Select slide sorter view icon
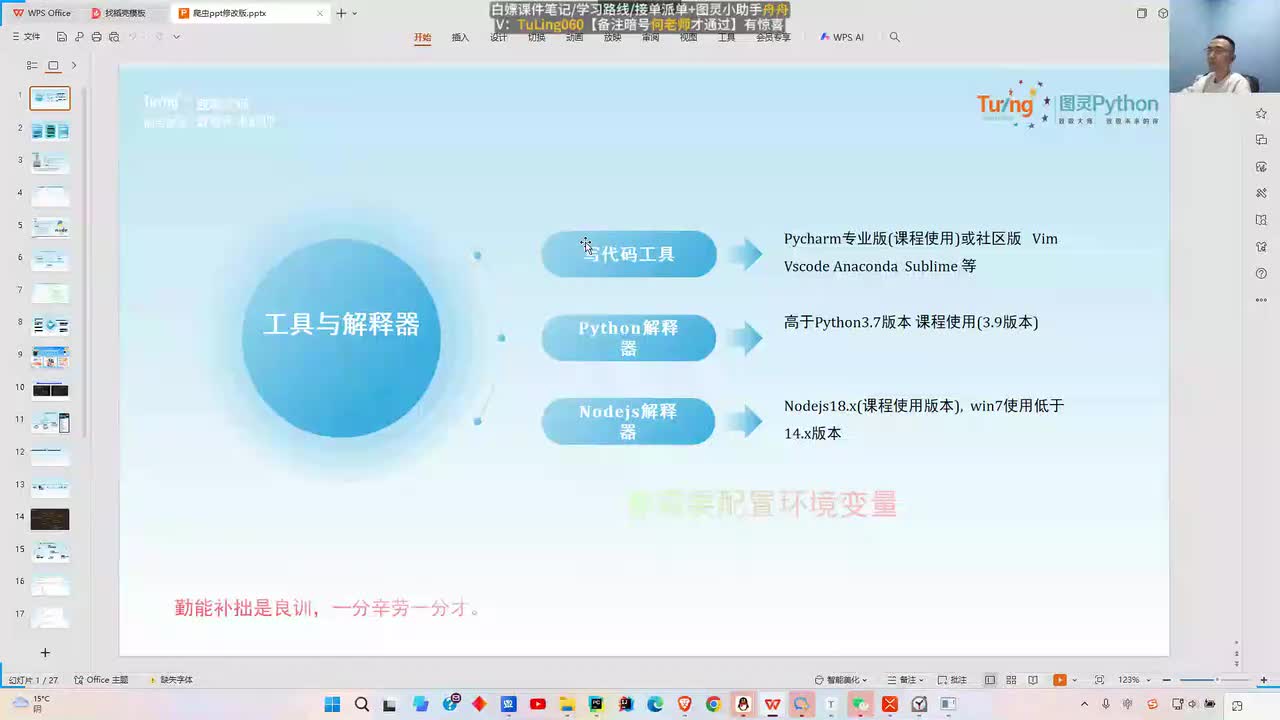This screenshot has height=720, width=1280. click(x=1011, y=680)
